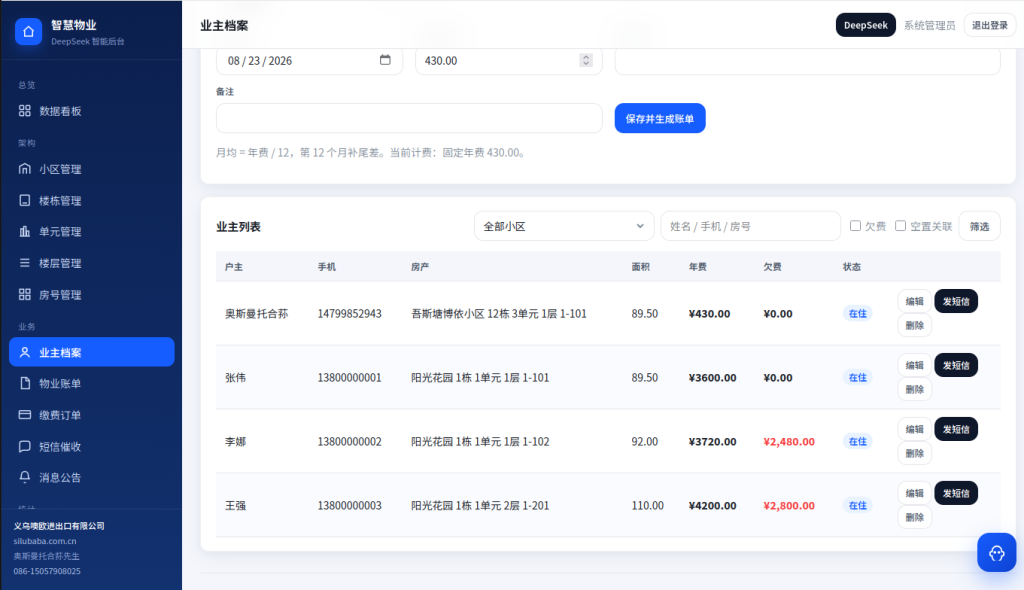Click 消息公告 bell icon in sidebar
This screenshot has width=1024, height=590.
[x=25, y=477]
